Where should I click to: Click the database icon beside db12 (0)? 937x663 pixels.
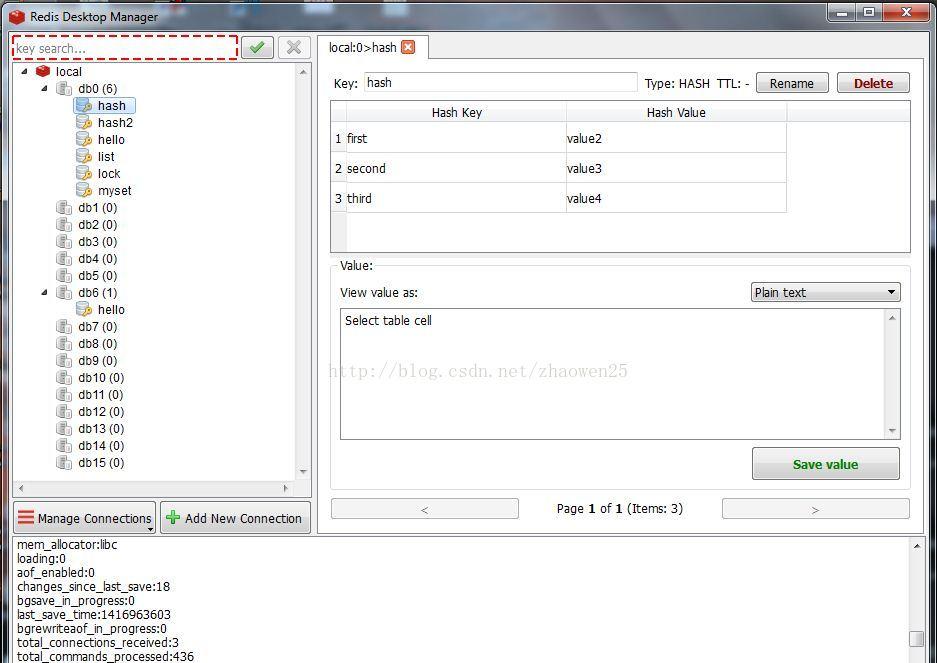tap(64, 412)
